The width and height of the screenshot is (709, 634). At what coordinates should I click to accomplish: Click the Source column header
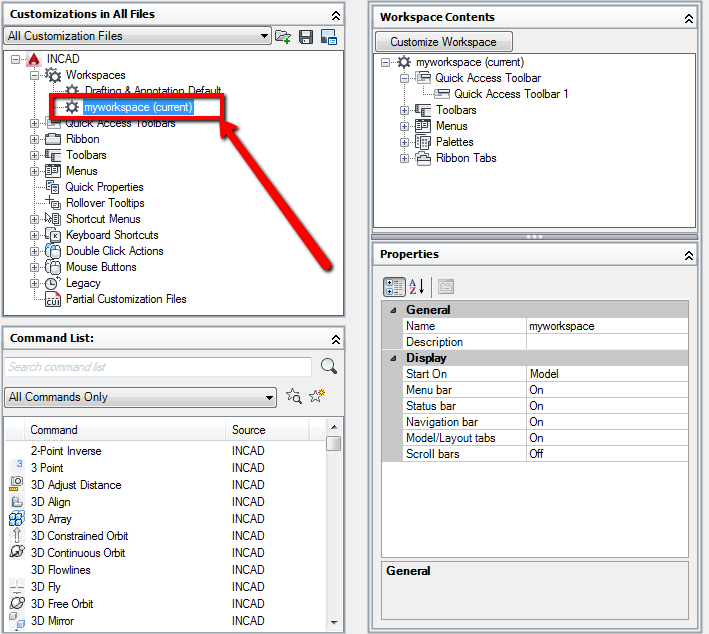249,430
